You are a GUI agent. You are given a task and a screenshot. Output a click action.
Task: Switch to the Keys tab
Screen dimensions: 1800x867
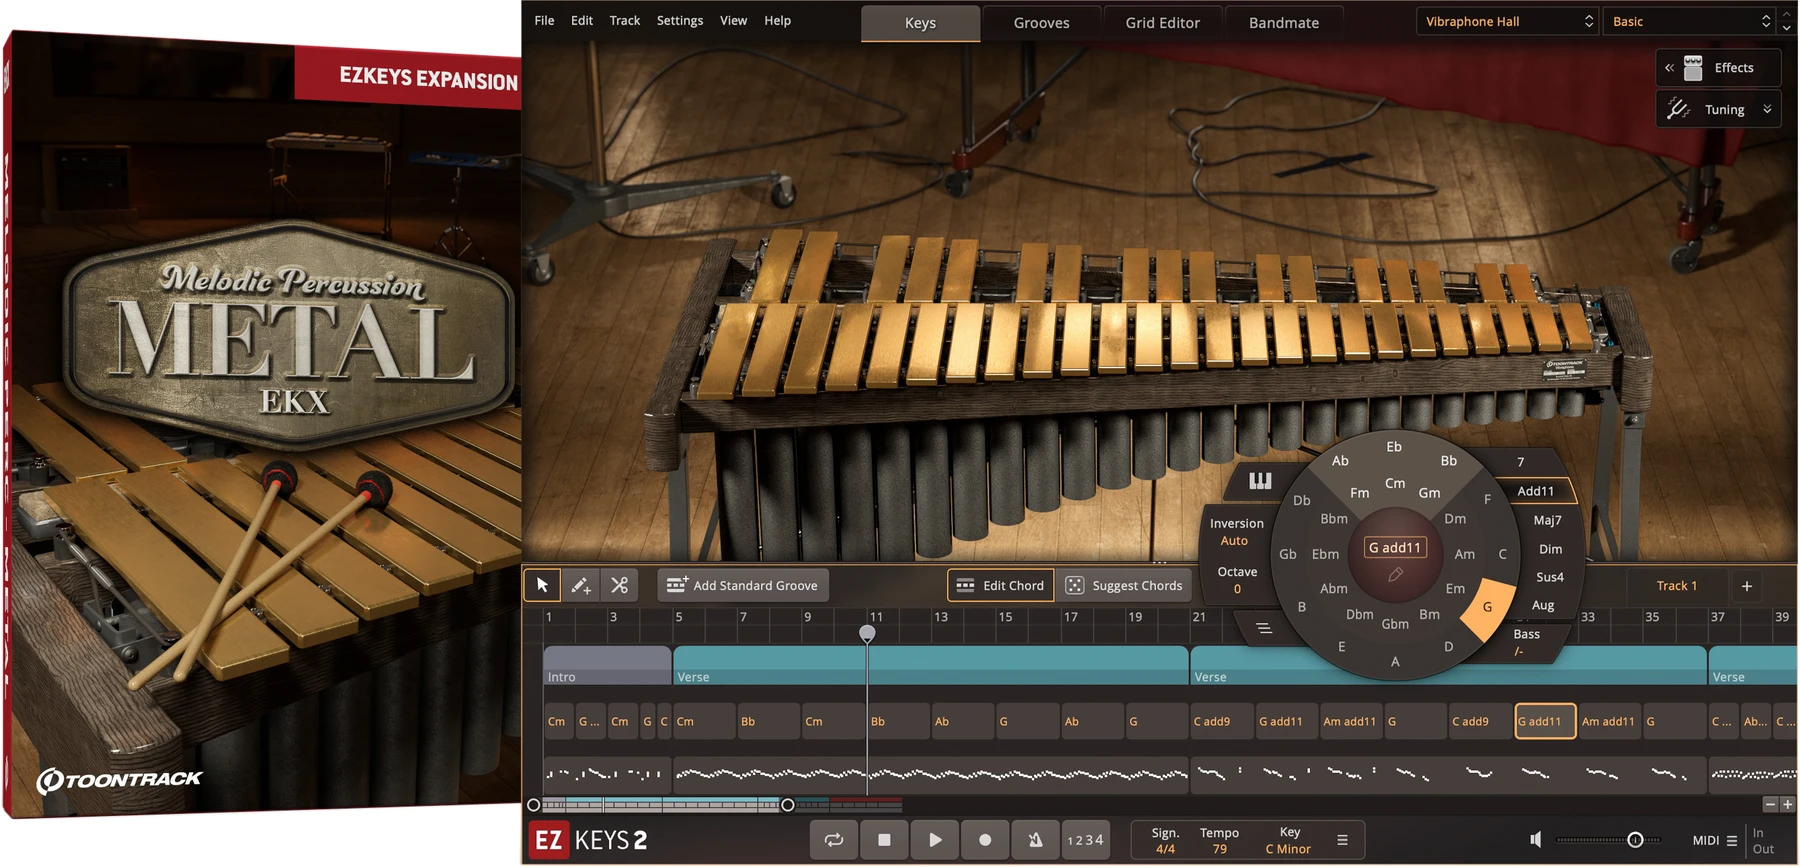[920, 23]
